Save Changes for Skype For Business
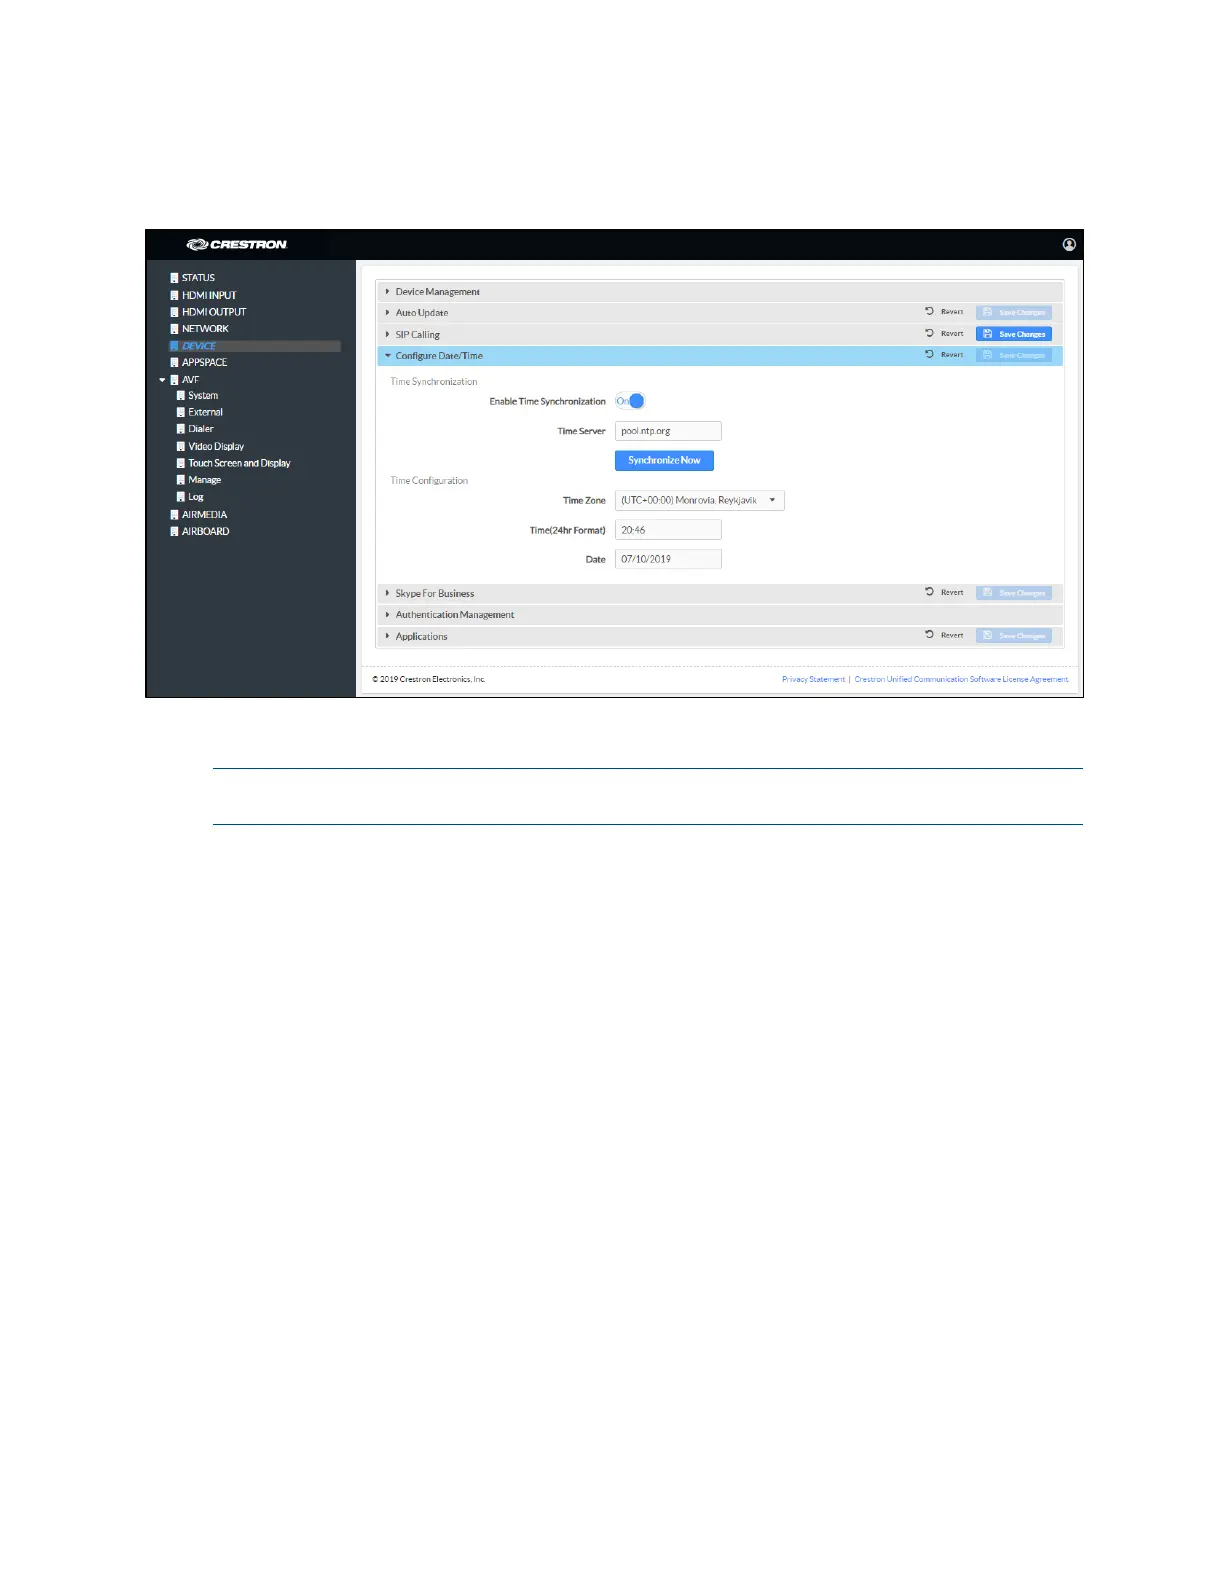The height and width of the screenshot is (1584, 1224). (x=1014, y=593)
